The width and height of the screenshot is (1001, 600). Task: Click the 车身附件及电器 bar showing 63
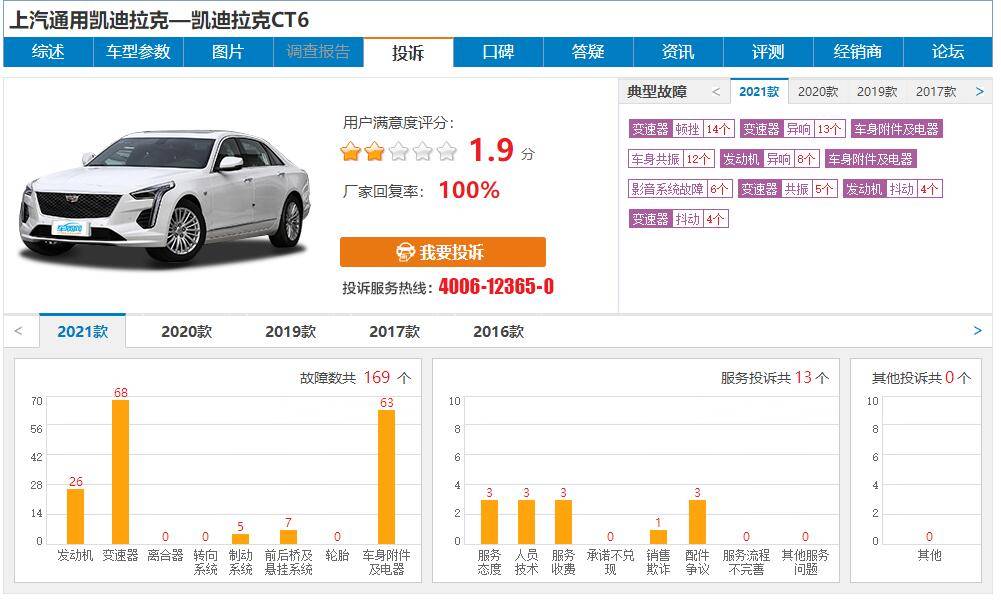[x=386, y=477]
